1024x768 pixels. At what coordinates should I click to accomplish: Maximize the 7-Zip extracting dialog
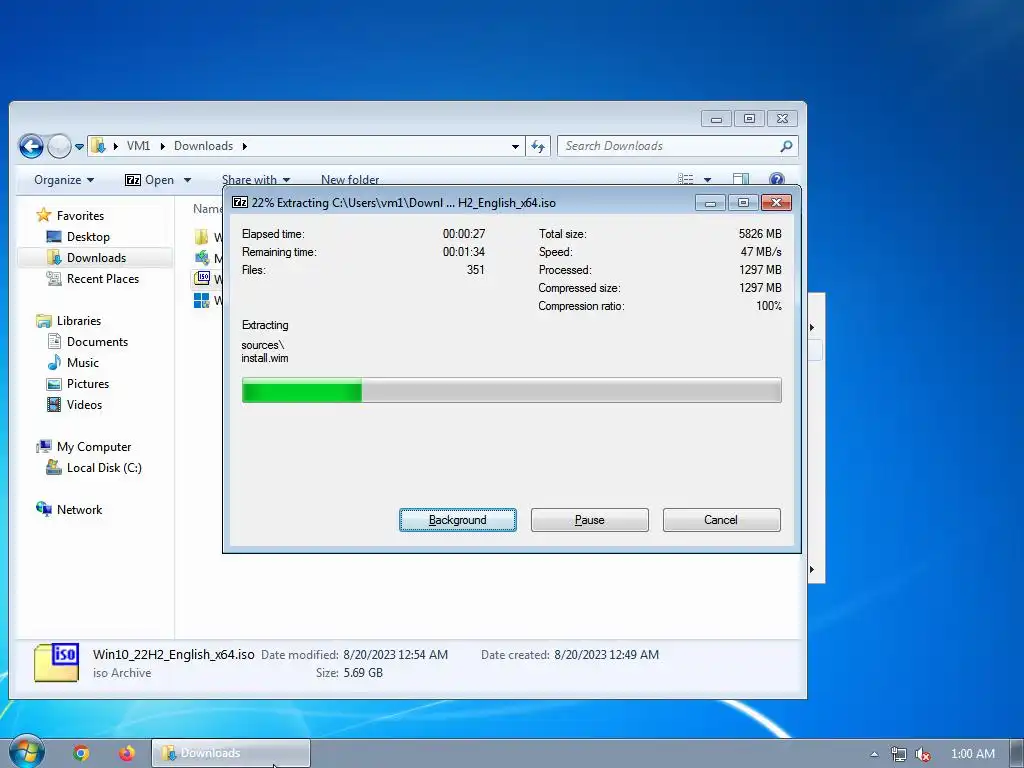[743, 203]
